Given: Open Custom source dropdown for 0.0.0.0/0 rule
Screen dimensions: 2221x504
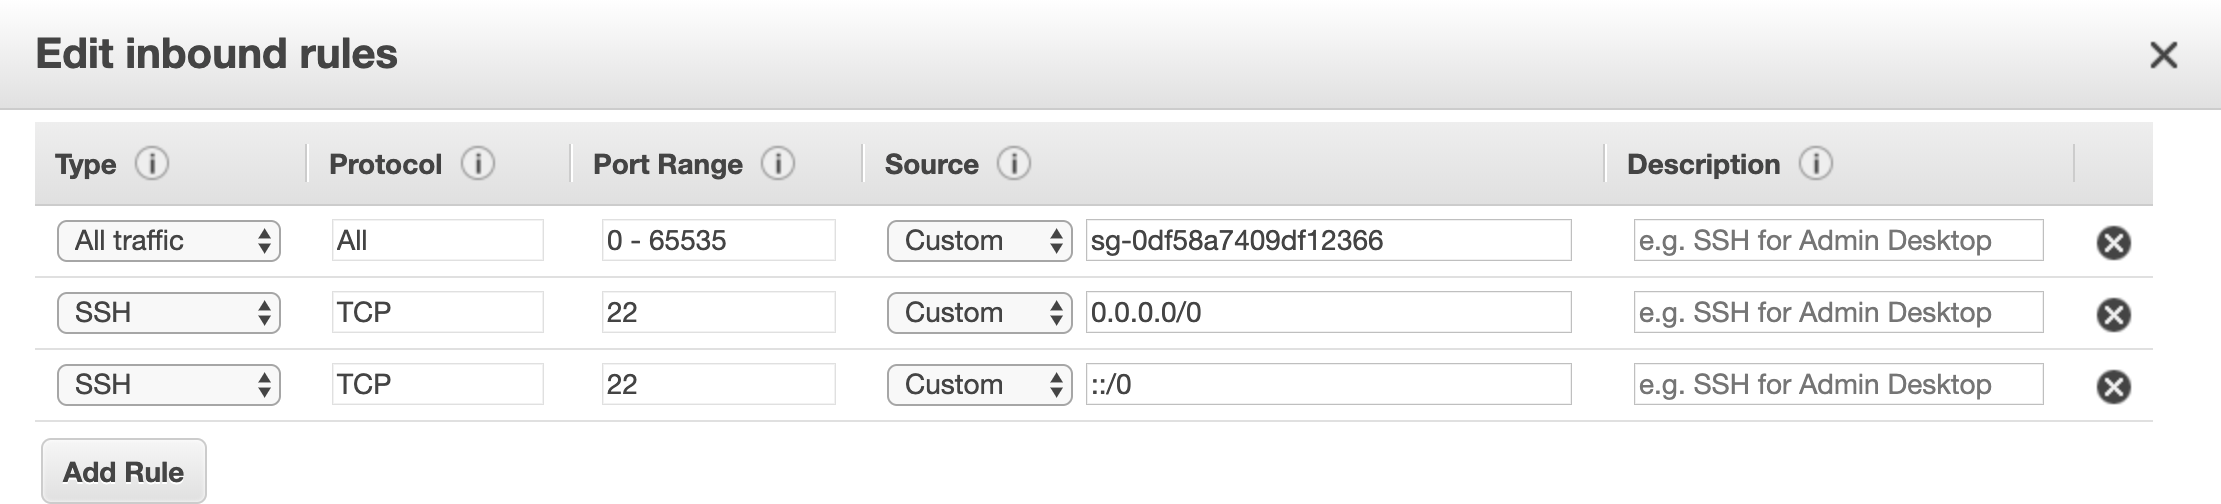Looking at the screenshot, I should point(979,313).
